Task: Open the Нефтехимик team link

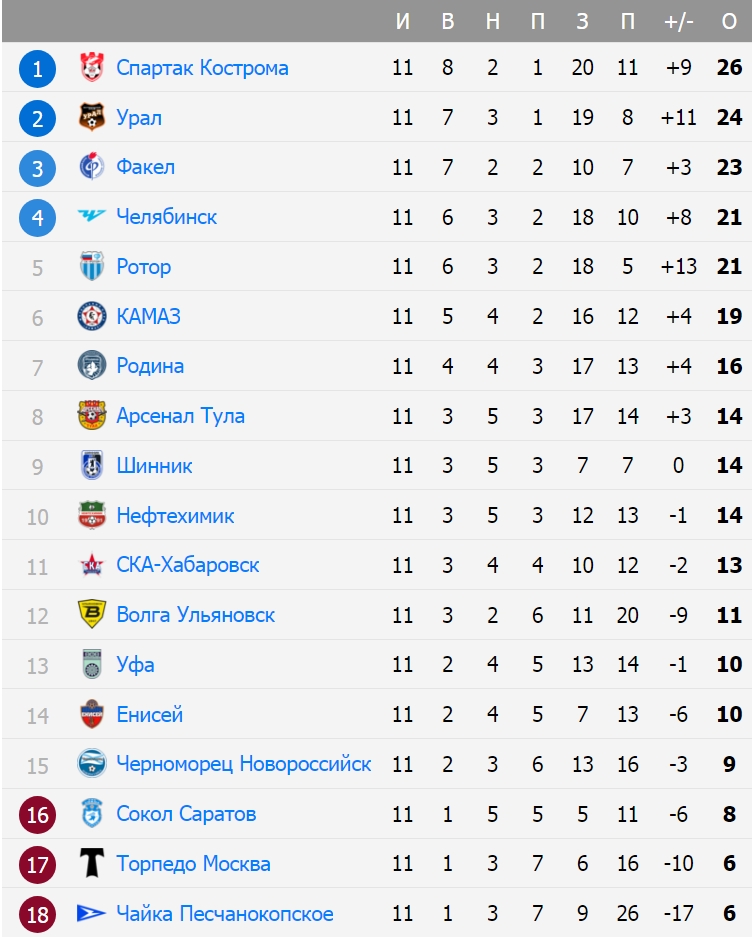Action: click(x=175, y=516)
